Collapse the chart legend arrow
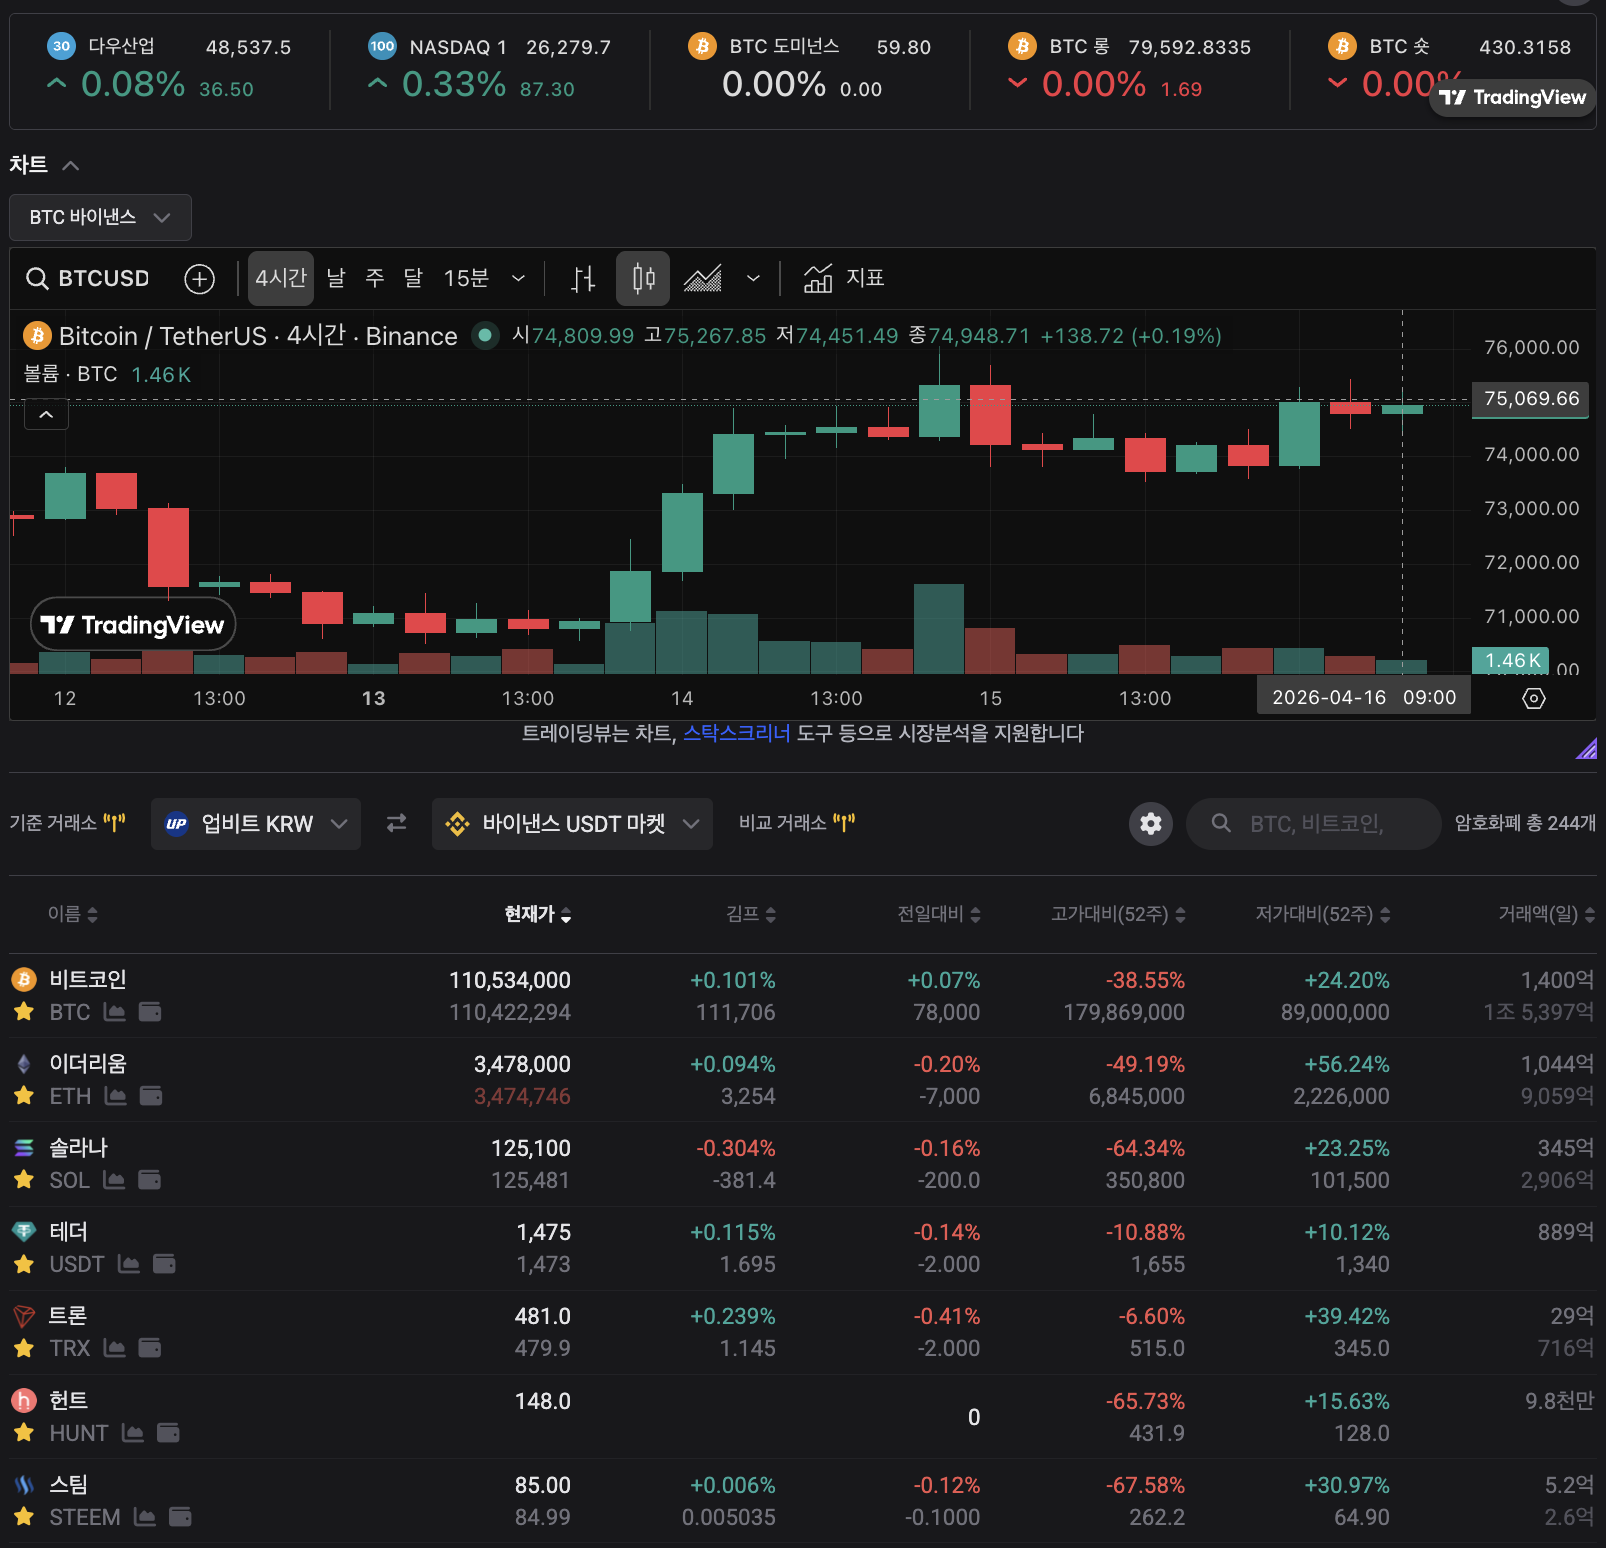 tap(46, 414)
